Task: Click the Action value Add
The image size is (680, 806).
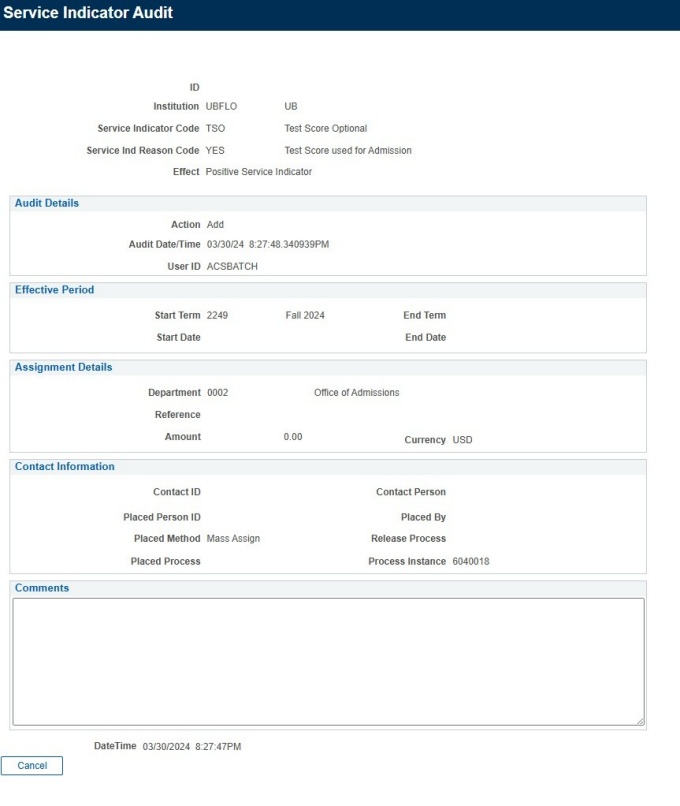Action: tap(215, 225)
